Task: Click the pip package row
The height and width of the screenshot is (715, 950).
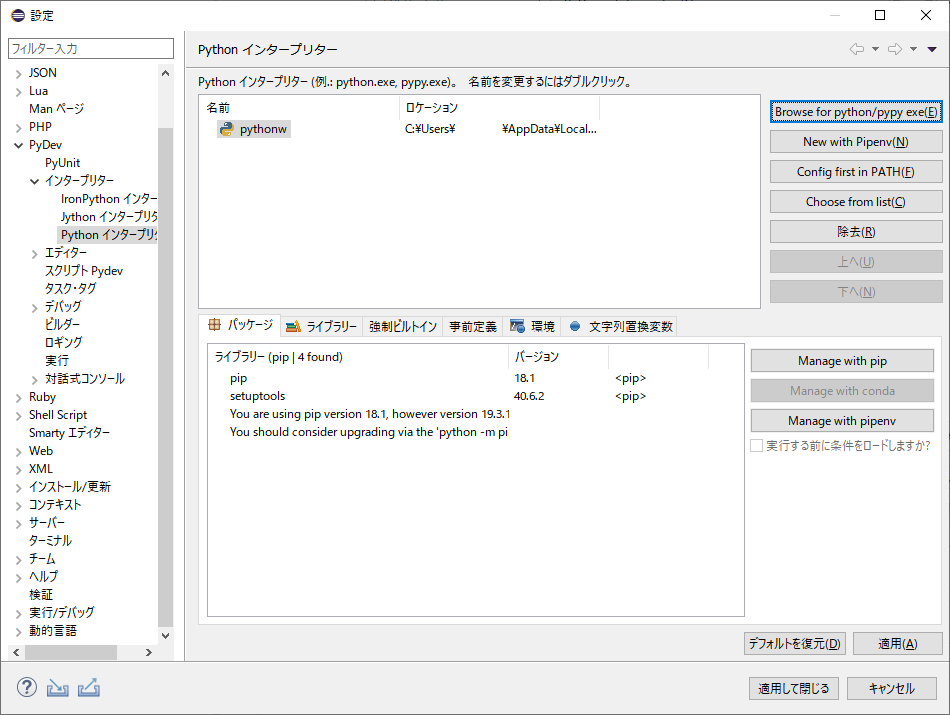Action: point(475,378)
